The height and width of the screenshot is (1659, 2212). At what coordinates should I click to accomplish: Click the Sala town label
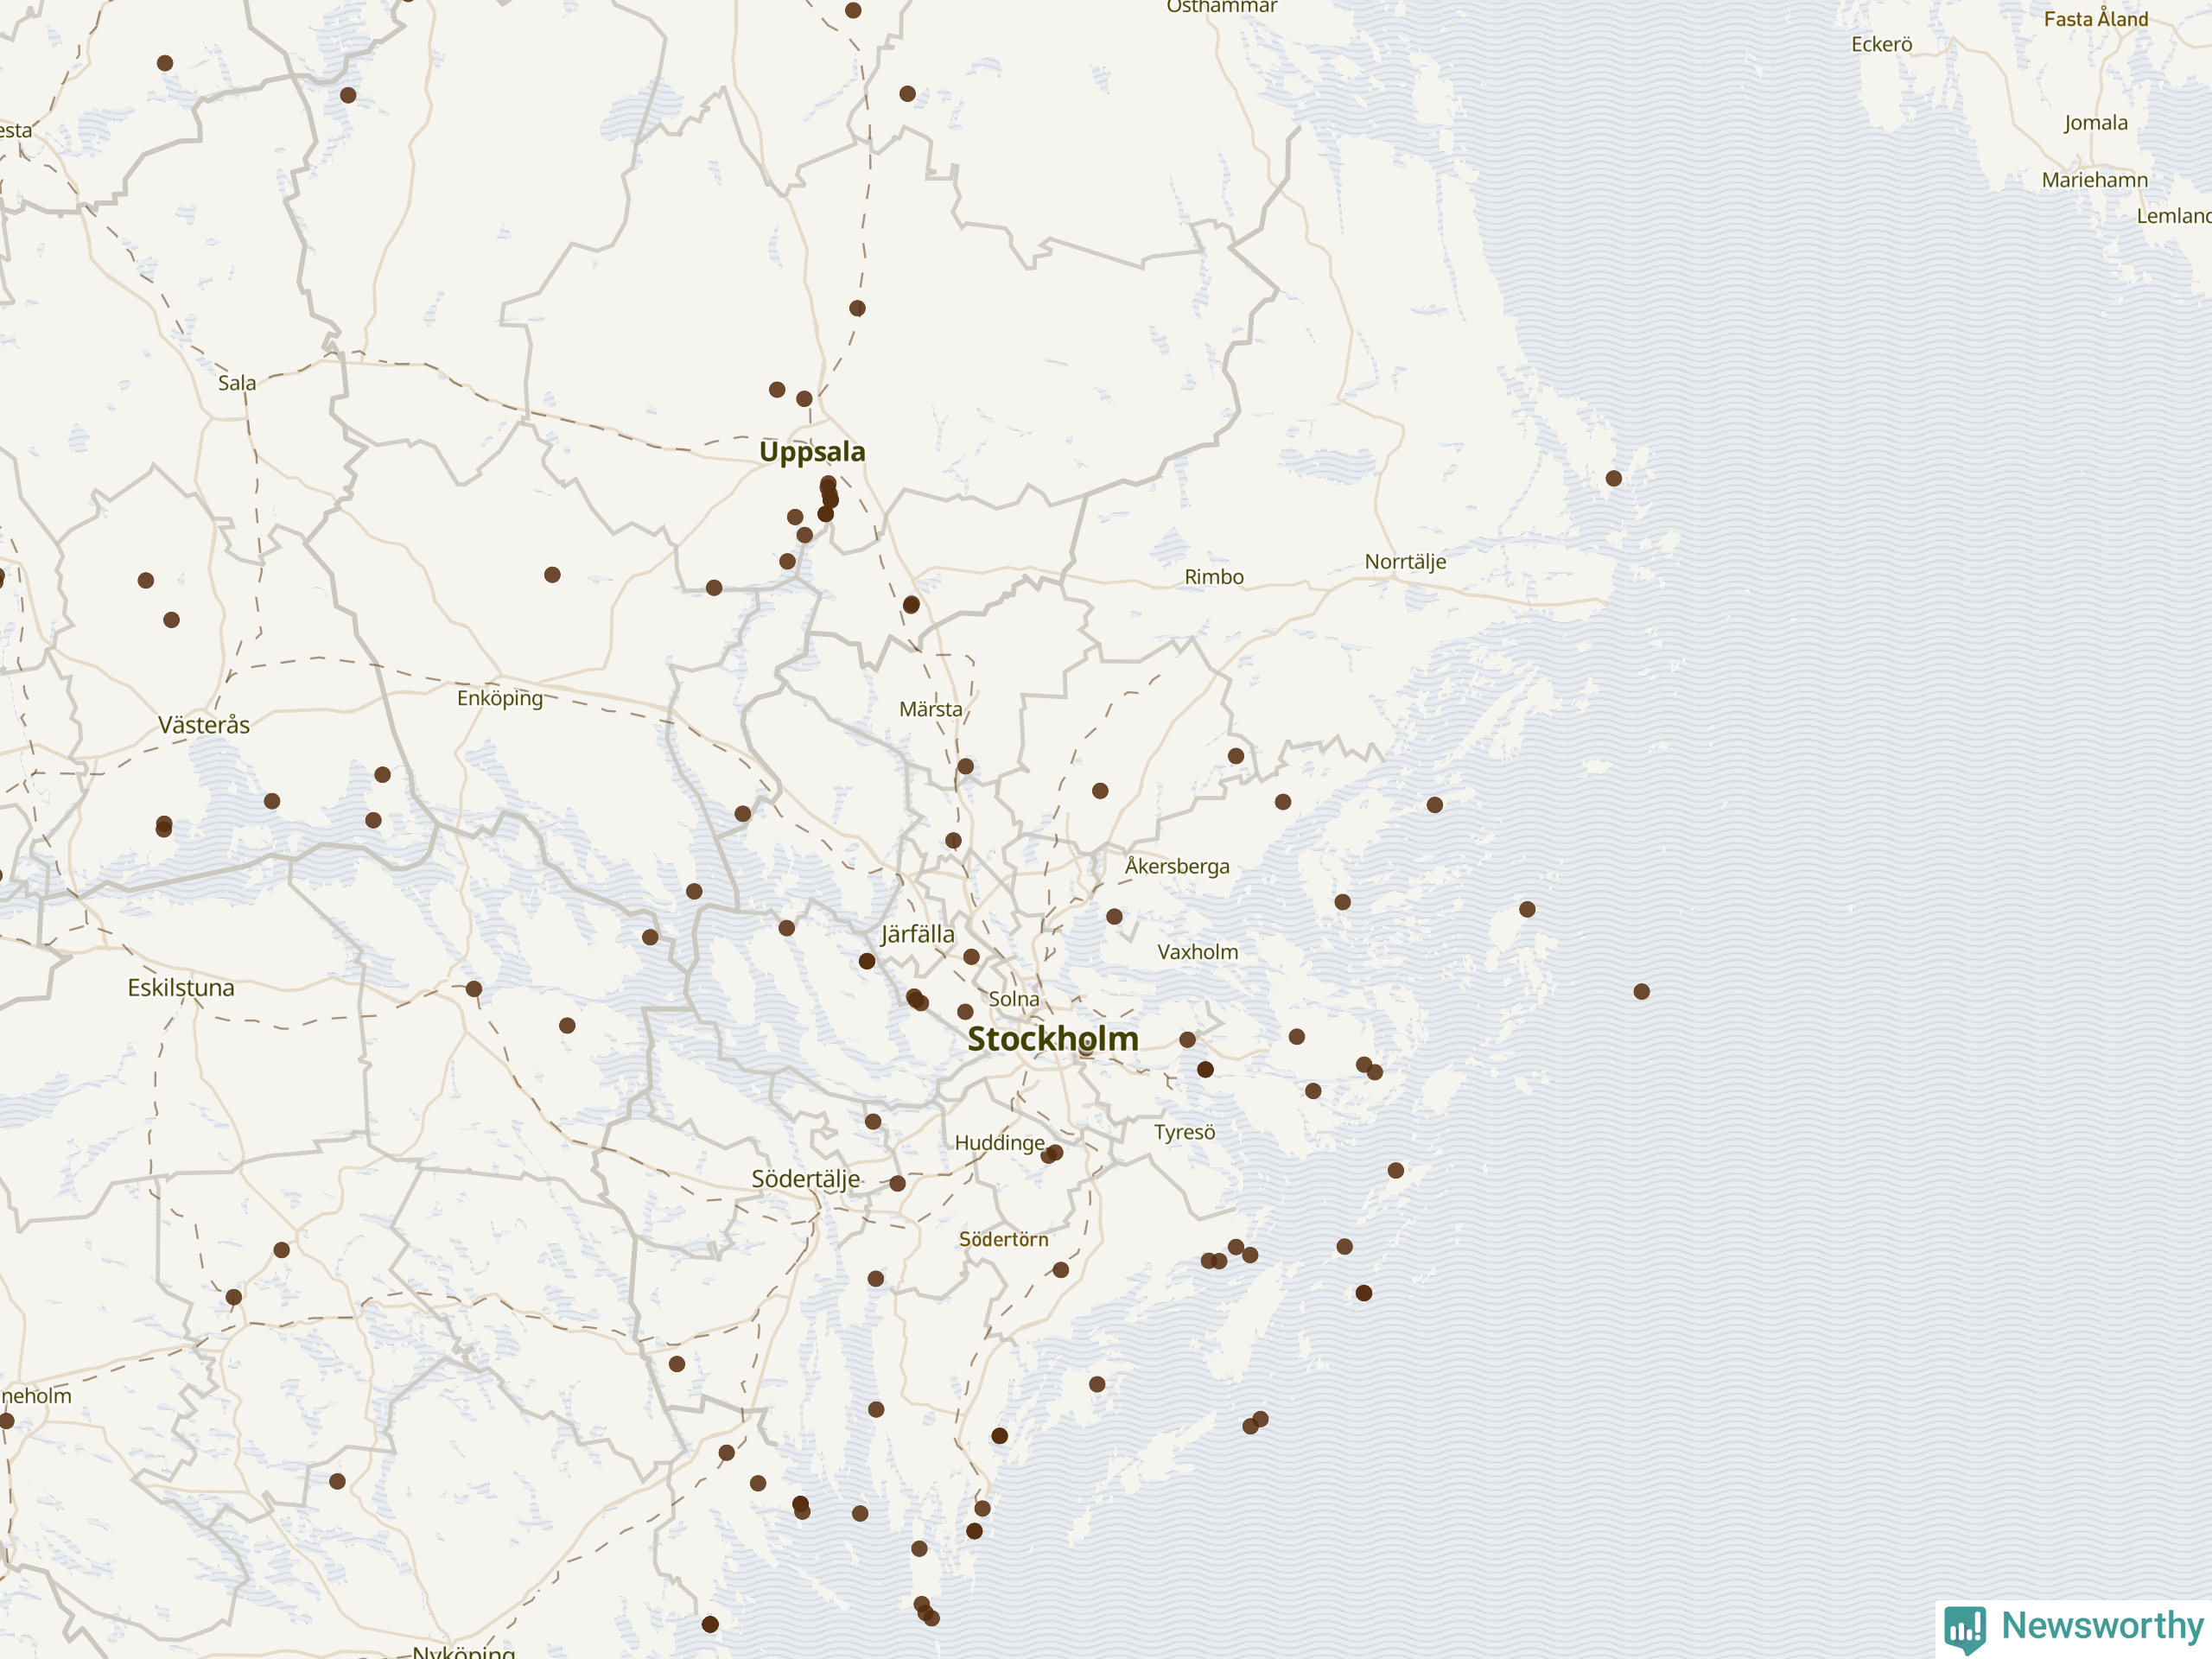[237, 383]
